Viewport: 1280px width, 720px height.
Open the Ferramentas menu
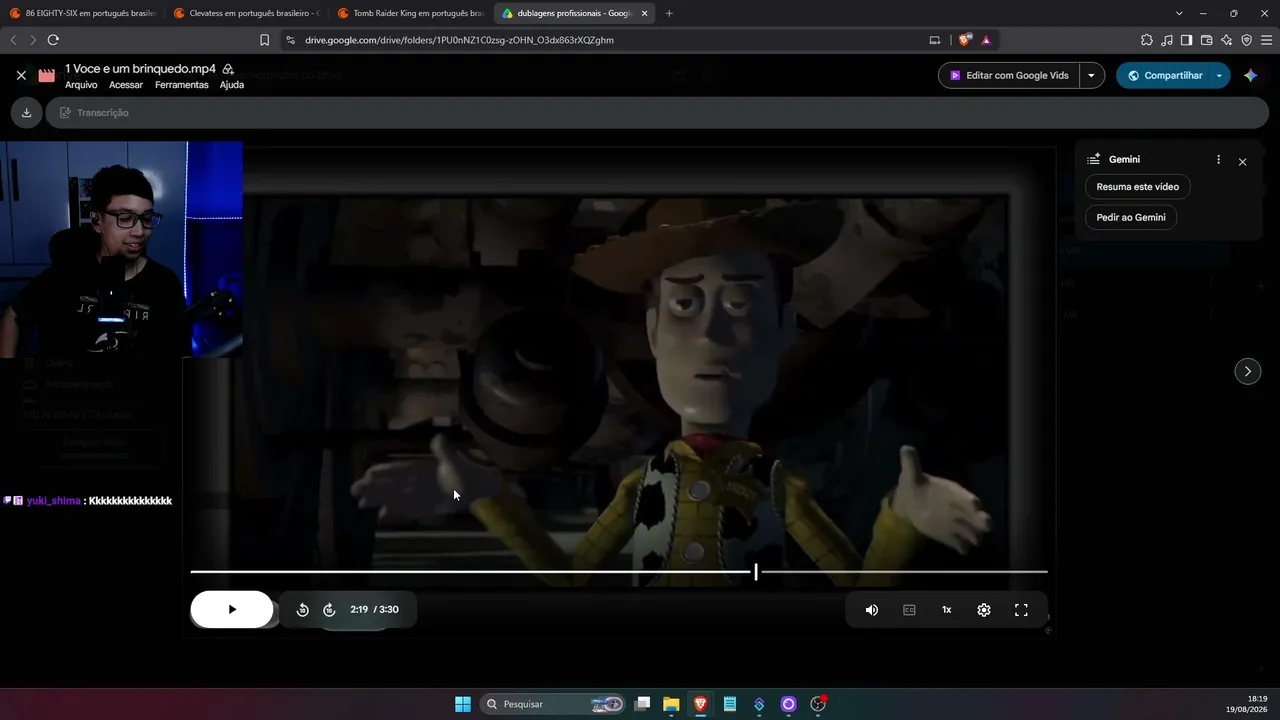click(182, 85)
